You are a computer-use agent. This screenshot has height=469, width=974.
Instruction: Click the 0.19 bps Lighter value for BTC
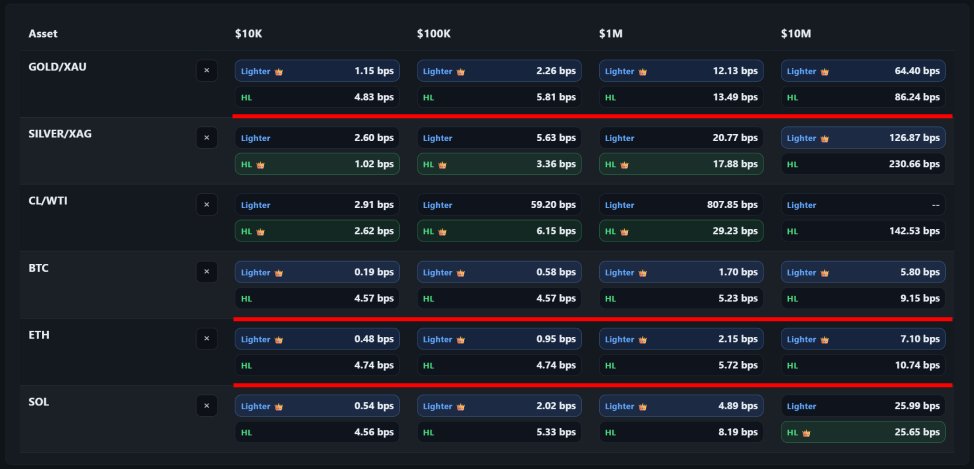pos(374,272)
